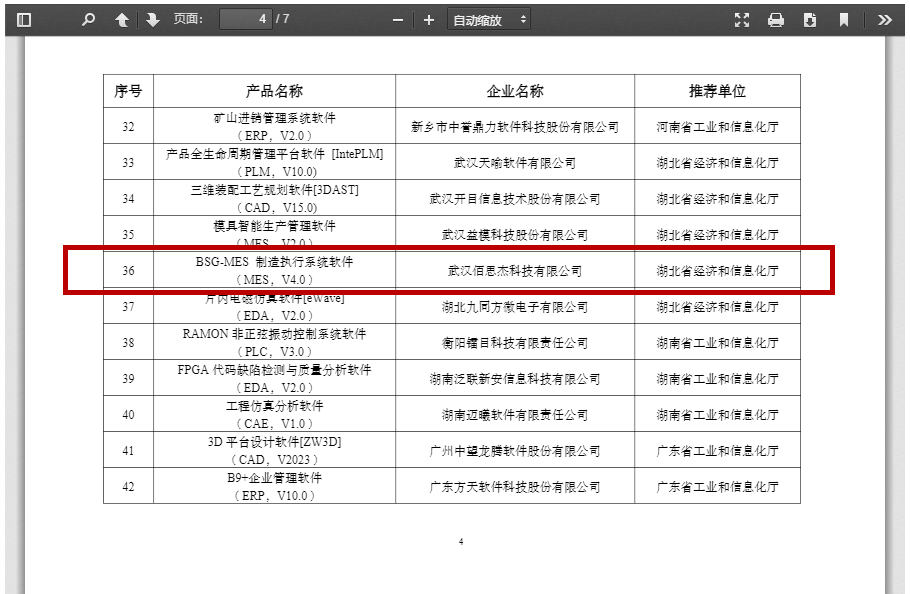Select product B9+企业管理软件

(x=275, y=478)
